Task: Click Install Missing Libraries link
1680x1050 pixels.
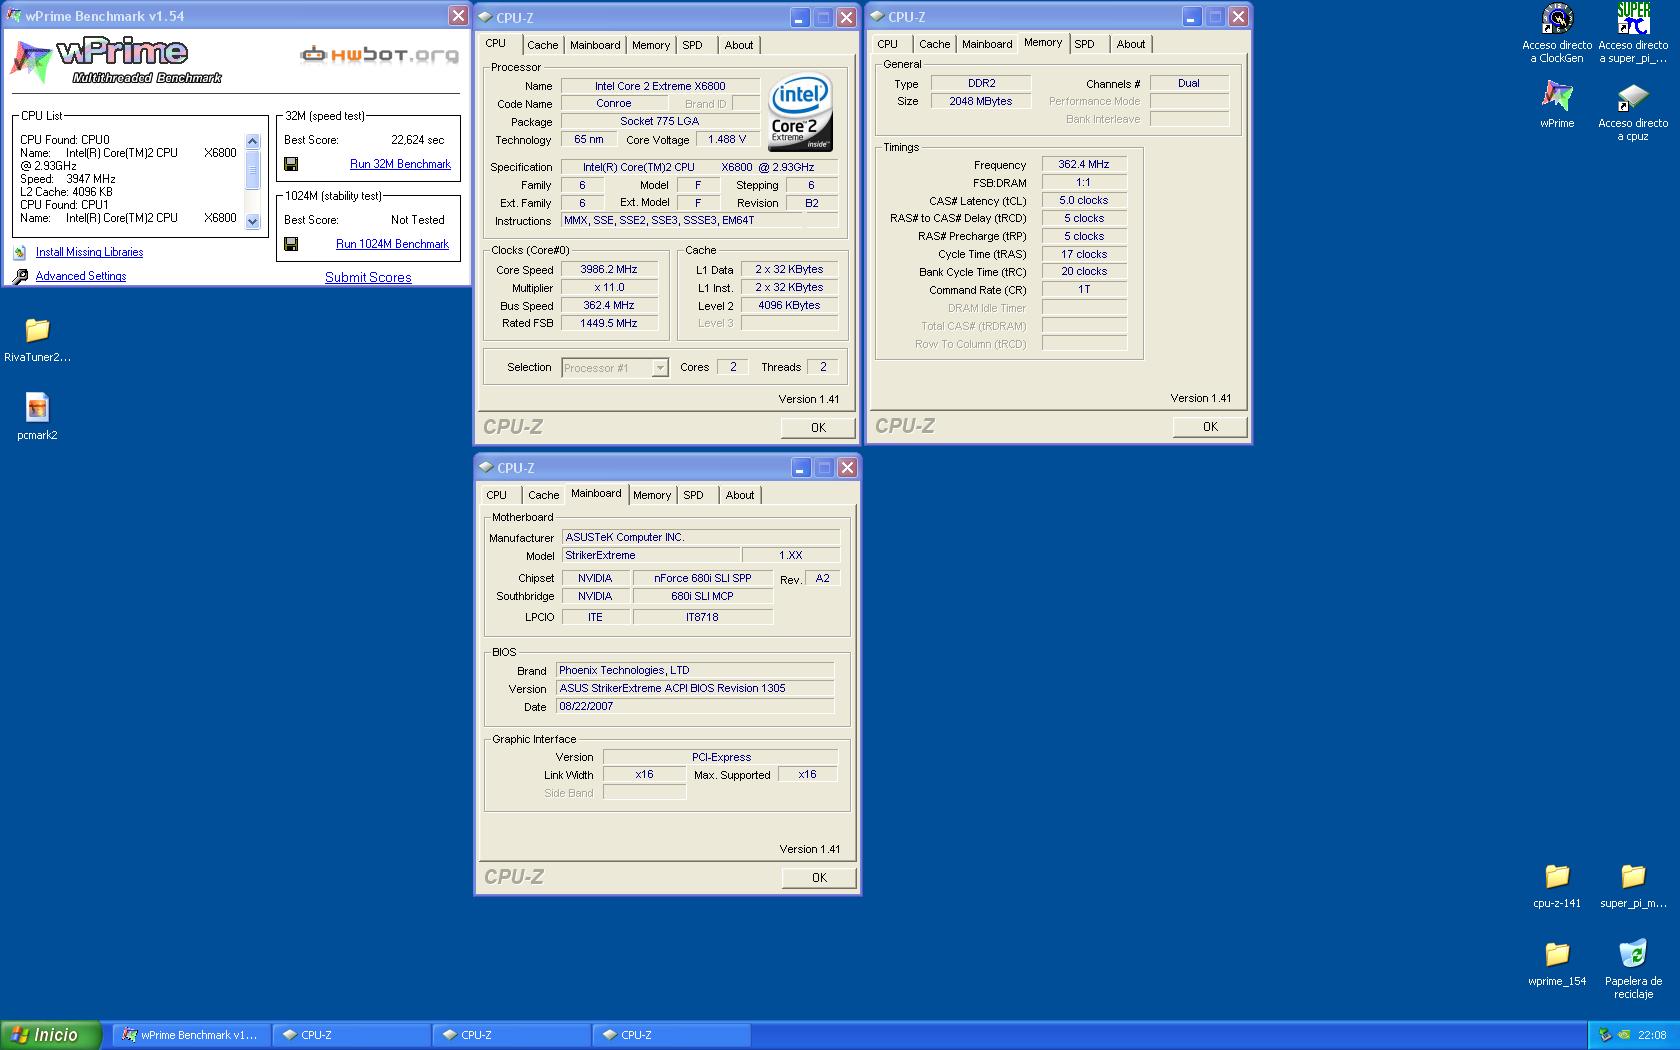Action: pos(89,253)
